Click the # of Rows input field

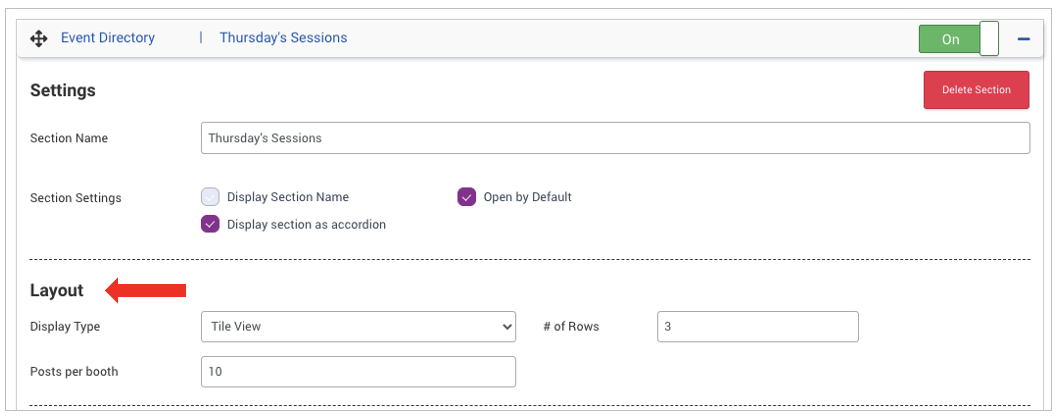coord(757,326)
